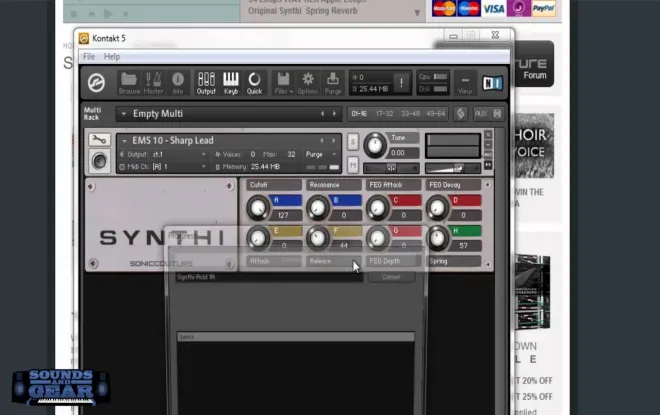Click the global Purge icon in toolbar
Screen dimensions: 660x415
click(x=333, y=83)
